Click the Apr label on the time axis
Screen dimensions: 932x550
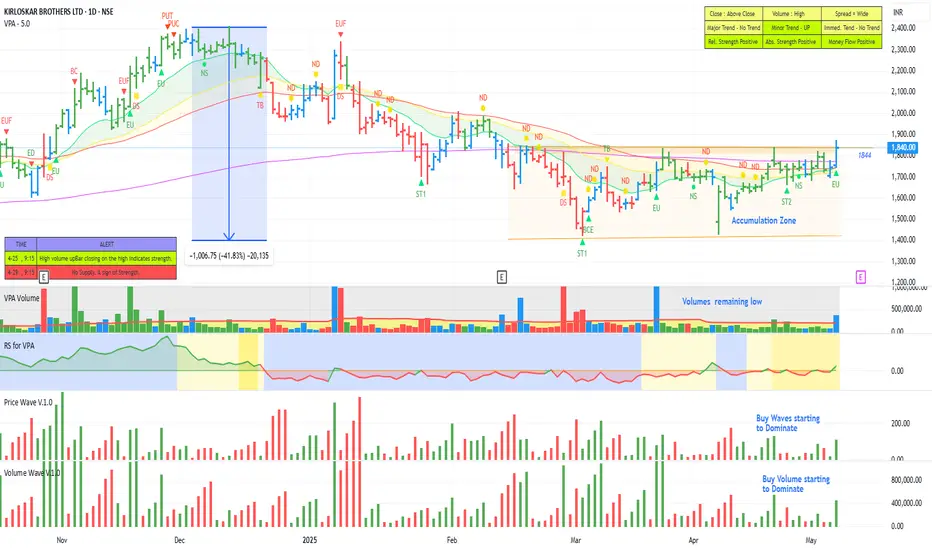[694, 540]
